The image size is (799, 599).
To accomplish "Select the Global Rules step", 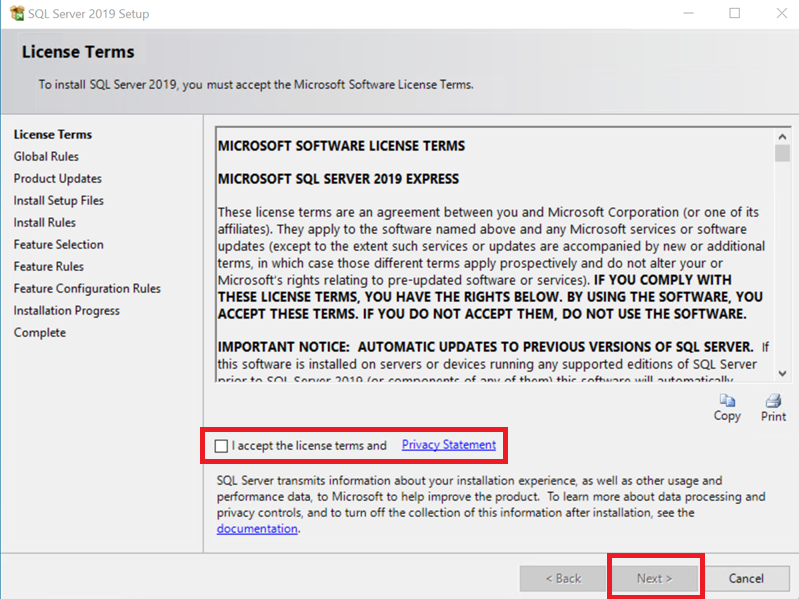I will coord(46,157).
